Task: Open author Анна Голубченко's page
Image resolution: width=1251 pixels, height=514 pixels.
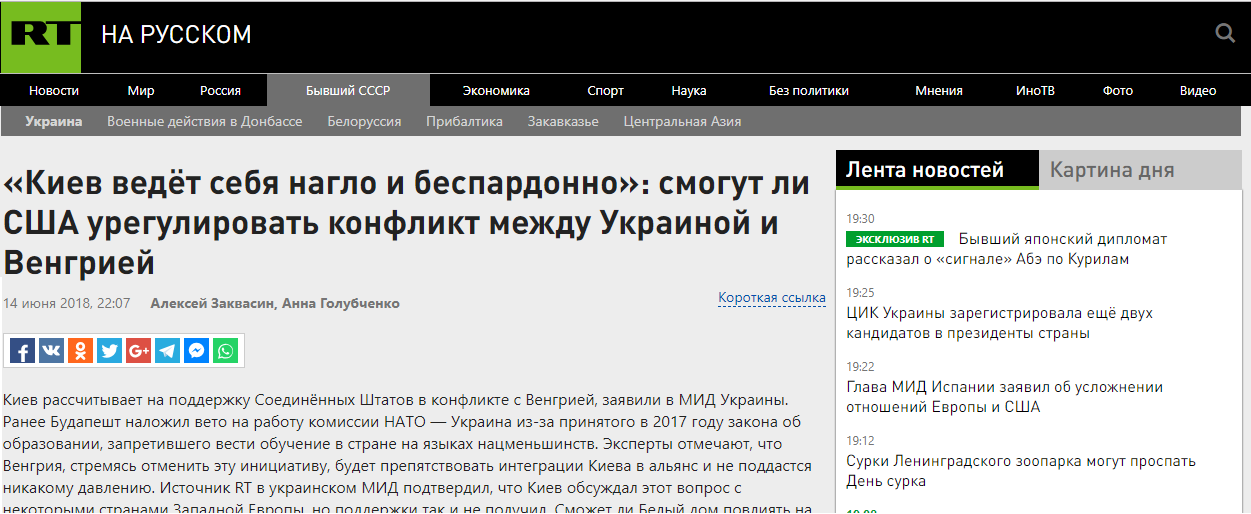Action: coord(341,303)
